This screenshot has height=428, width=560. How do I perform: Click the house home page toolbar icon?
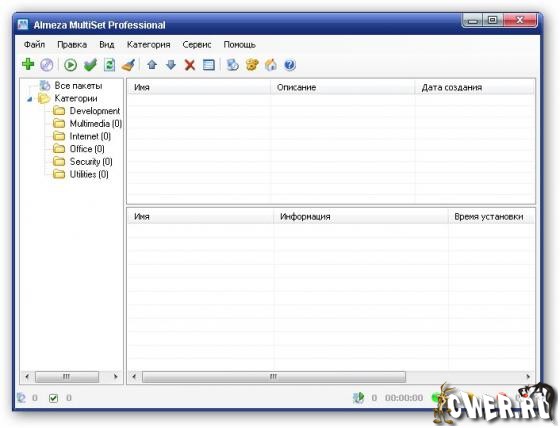[271, 65]
